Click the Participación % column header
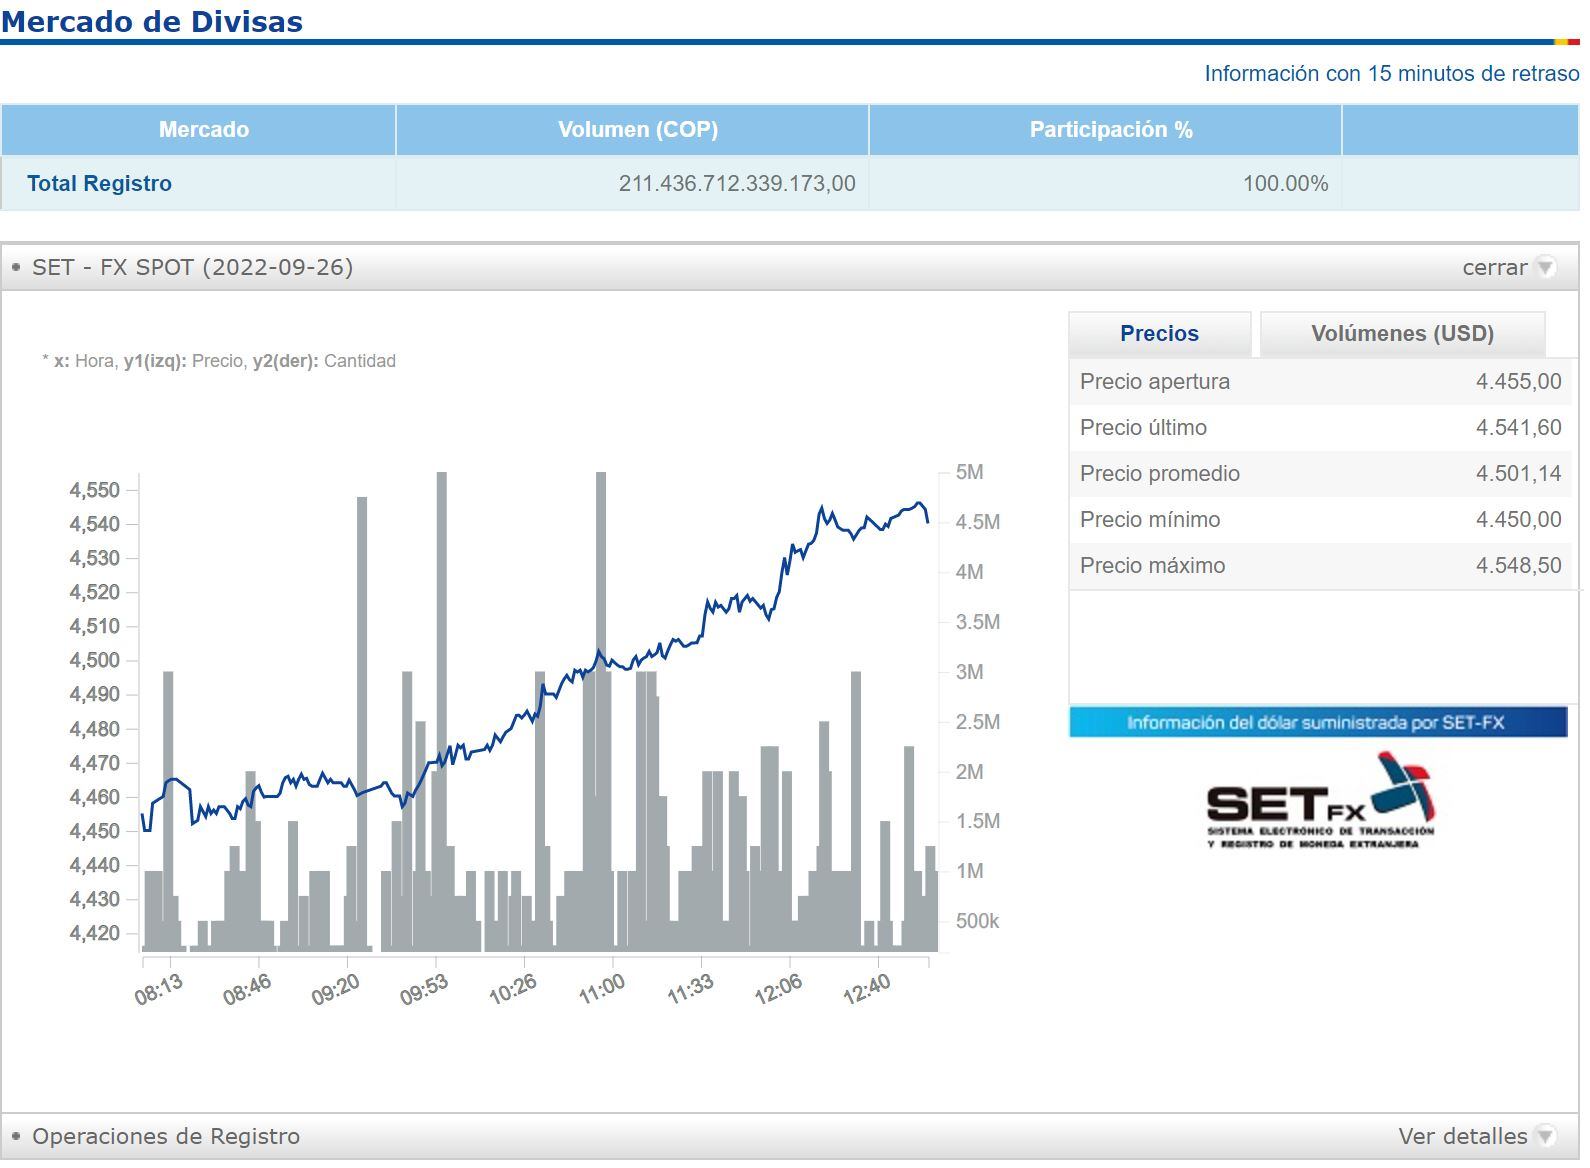The height and width of the screenshot is (1168, 1590). 1110,130
